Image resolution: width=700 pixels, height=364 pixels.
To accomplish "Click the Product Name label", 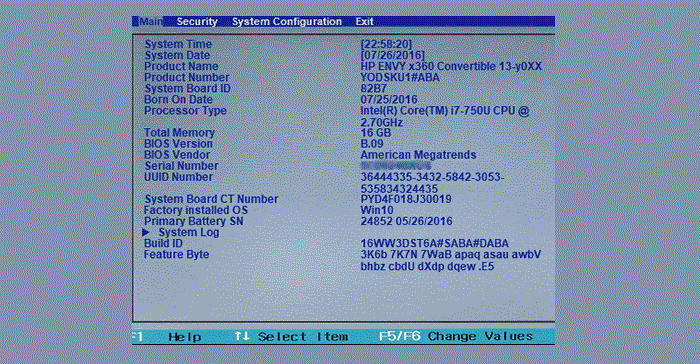I will pyautogui.click(x=181, y=66).
